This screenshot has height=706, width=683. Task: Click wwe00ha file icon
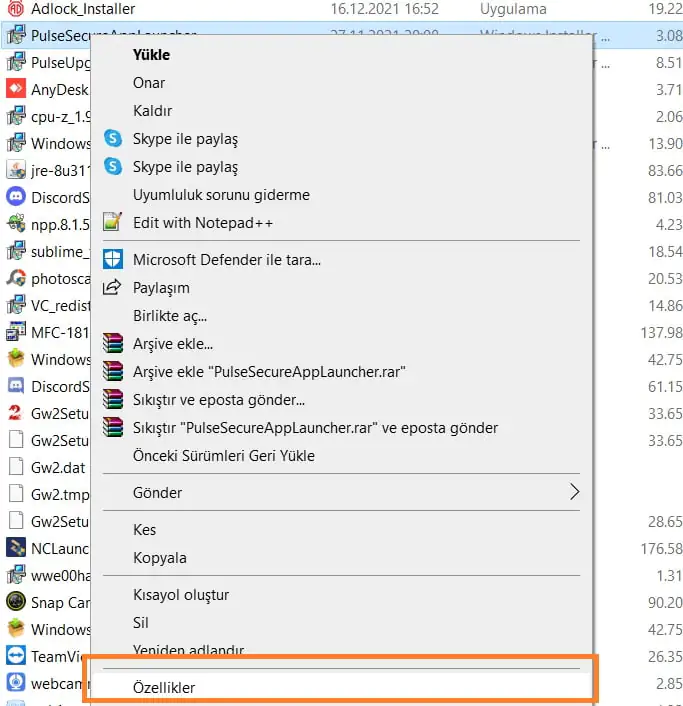(16, 575)
